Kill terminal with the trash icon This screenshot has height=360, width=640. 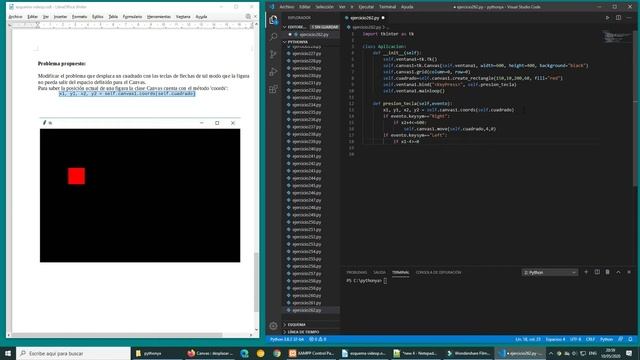[607, 272]
